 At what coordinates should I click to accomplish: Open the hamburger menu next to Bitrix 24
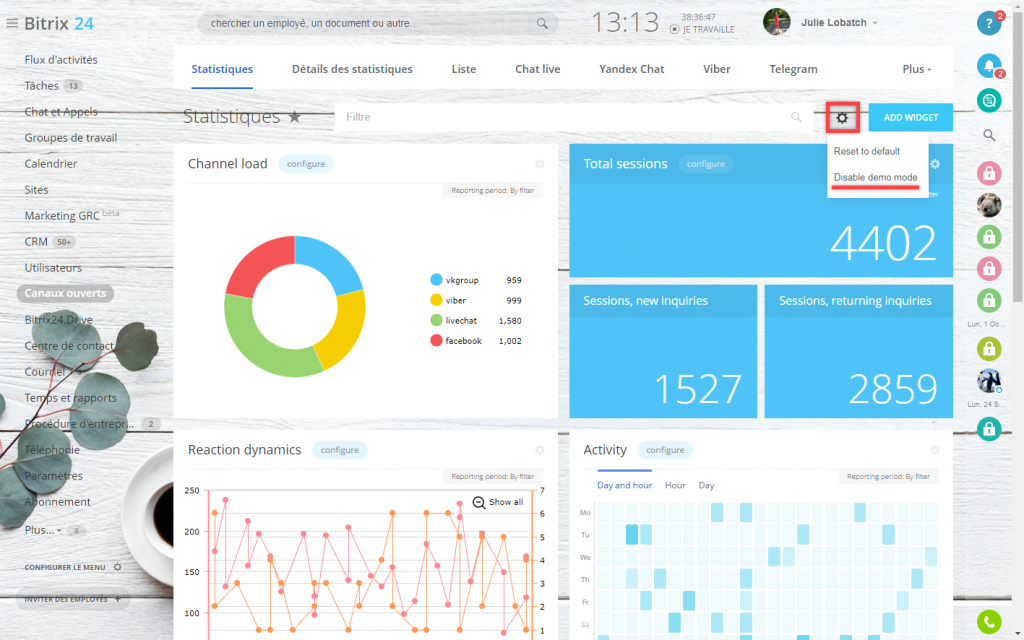(12, 24)
